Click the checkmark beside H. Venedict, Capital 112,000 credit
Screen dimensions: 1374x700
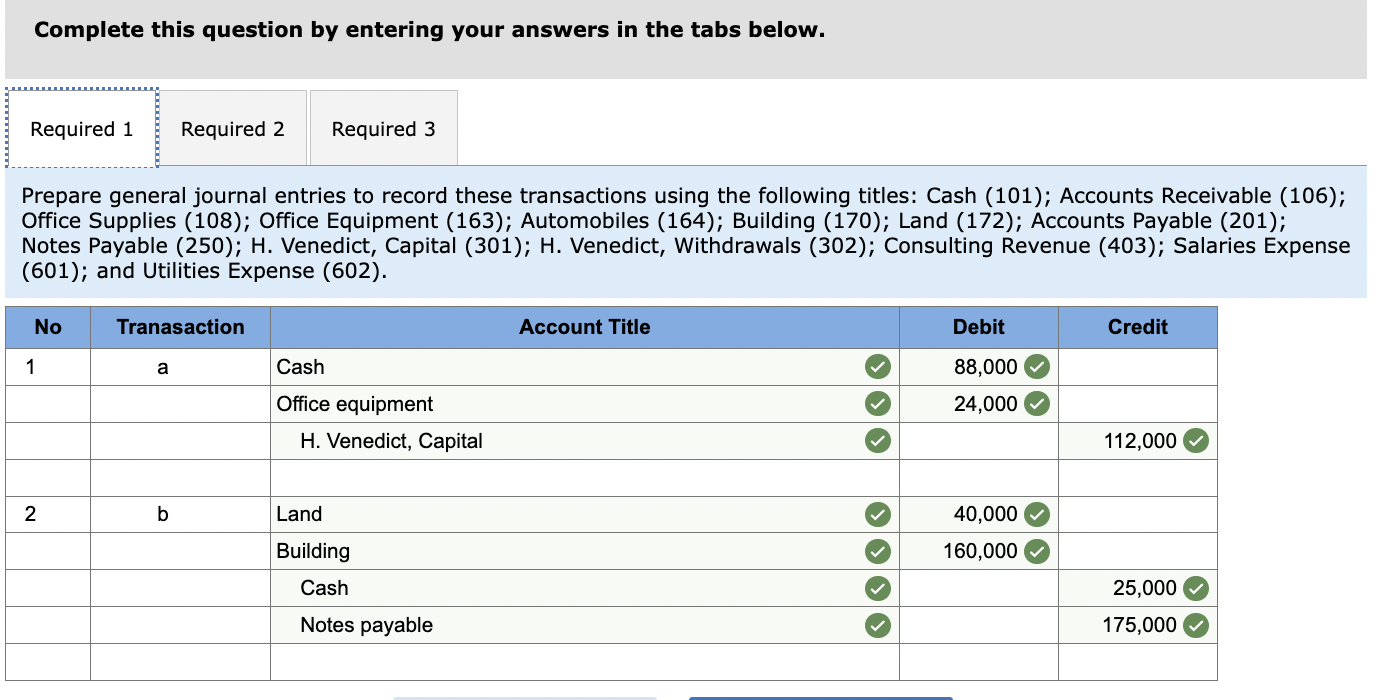(x=1196, y=441)
